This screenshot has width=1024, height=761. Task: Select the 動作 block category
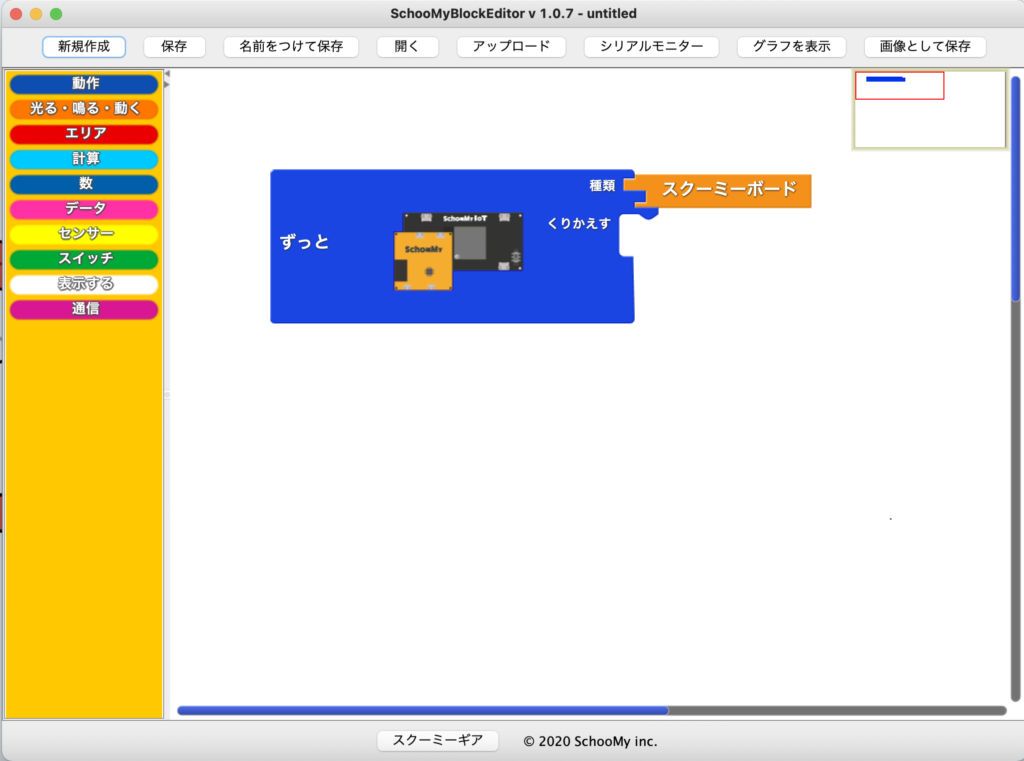click(84, 84)
